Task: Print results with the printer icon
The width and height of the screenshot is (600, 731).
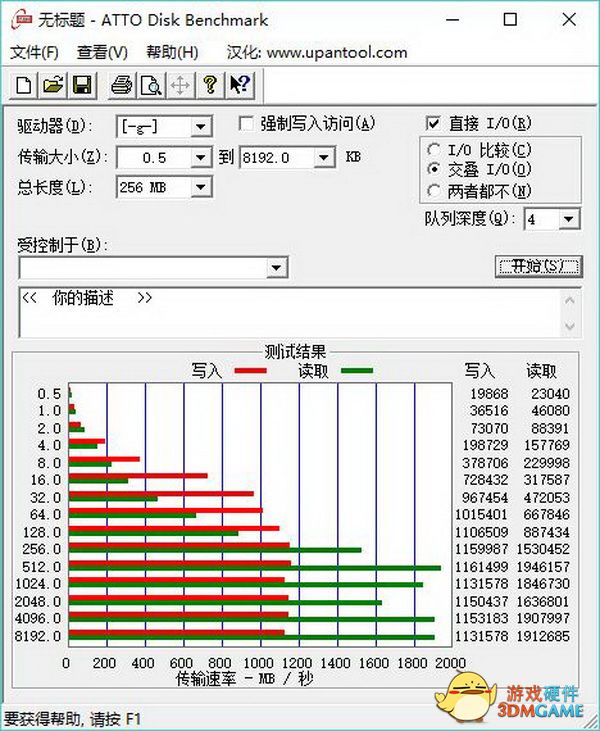Action: point(122,85)
